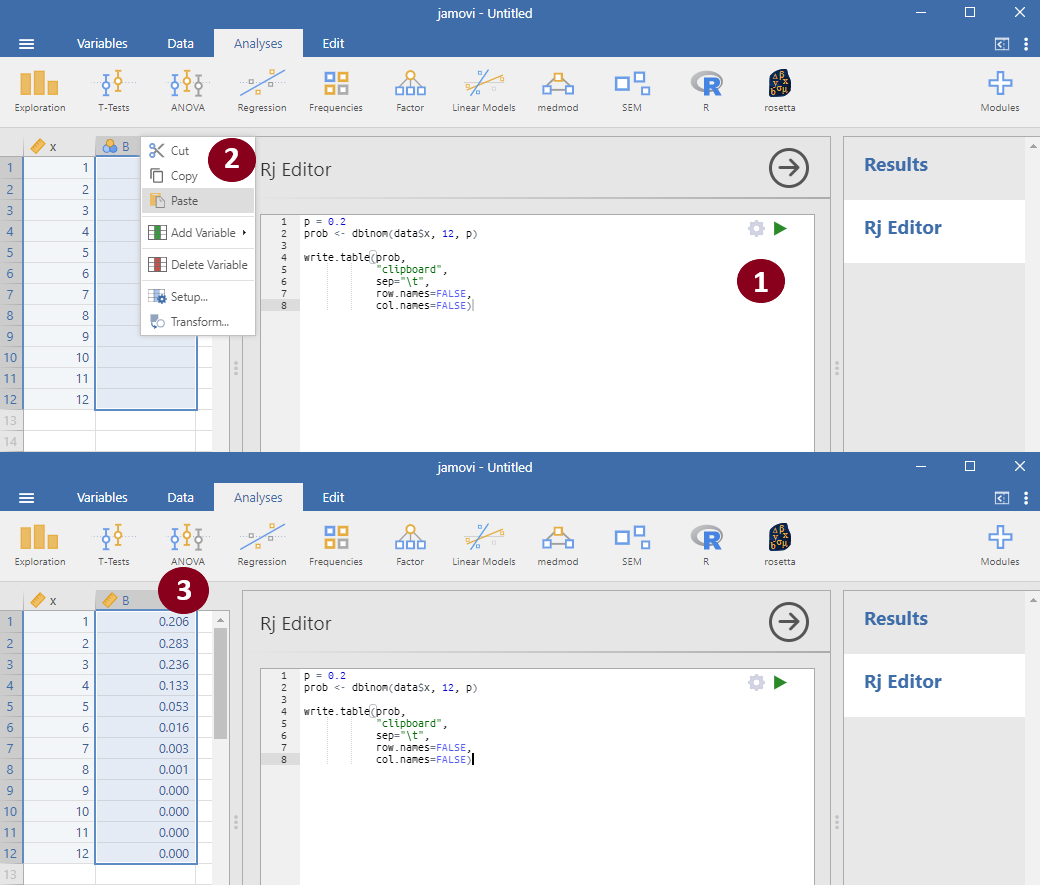The image size is (1040, 885).
Task: Open Rj editor settings gear, top window
Action: click(756, 229)
